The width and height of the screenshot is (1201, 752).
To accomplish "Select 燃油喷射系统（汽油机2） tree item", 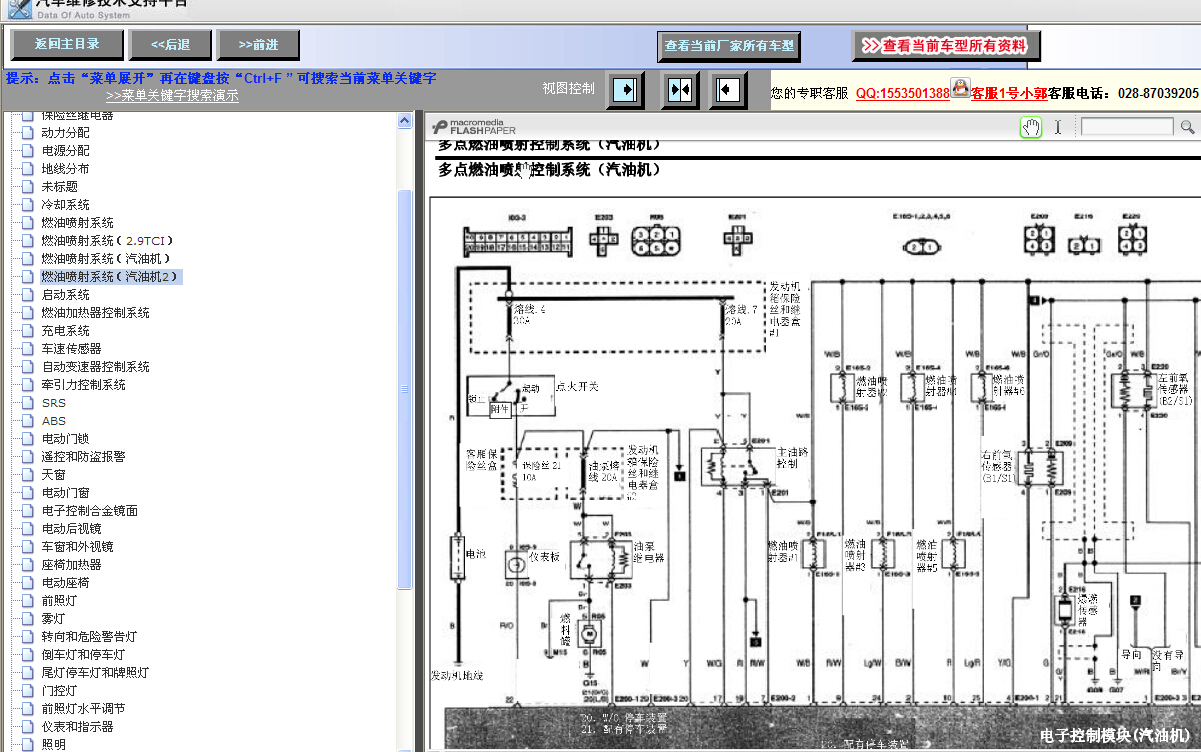I will click(112, 276).
